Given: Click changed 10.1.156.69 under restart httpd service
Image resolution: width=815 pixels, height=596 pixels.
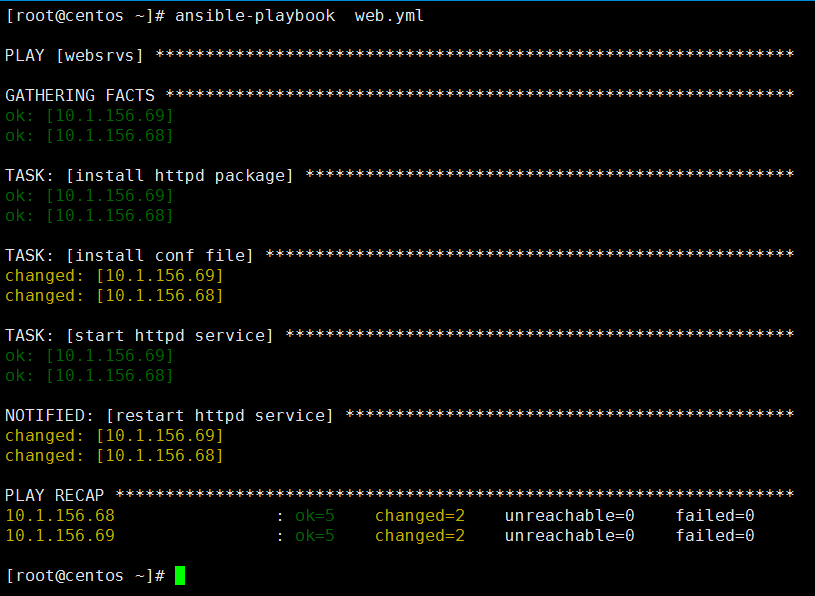Looking at the screenshot, I should 114,435.
